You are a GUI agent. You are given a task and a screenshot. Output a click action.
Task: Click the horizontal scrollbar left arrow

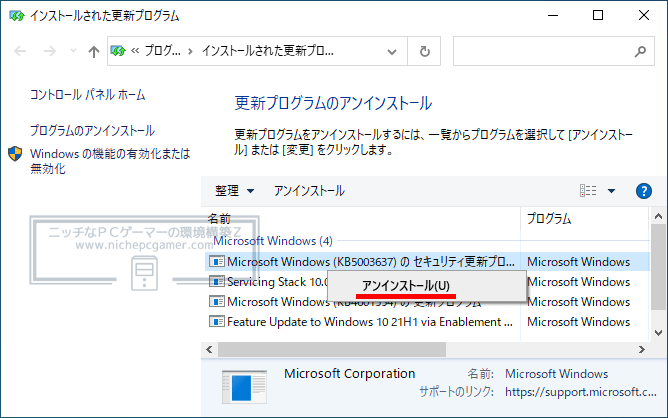click(209, 350)
